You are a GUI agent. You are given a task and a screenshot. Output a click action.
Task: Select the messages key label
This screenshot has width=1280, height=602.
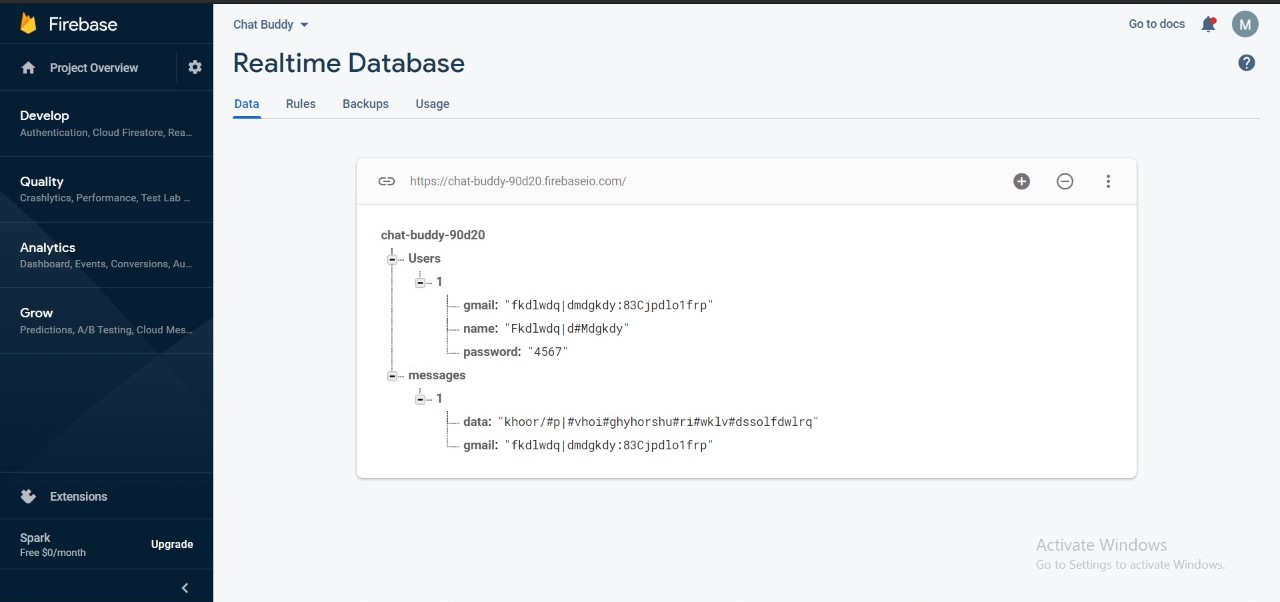tap(437, 375)
